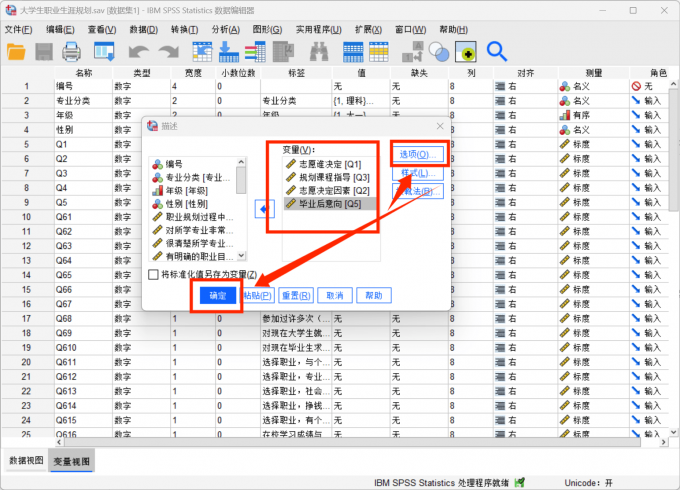
Task: Select 志愿谁决定 [Q1] in variables list
Action: pyautogui.click(x=330, y=164)
